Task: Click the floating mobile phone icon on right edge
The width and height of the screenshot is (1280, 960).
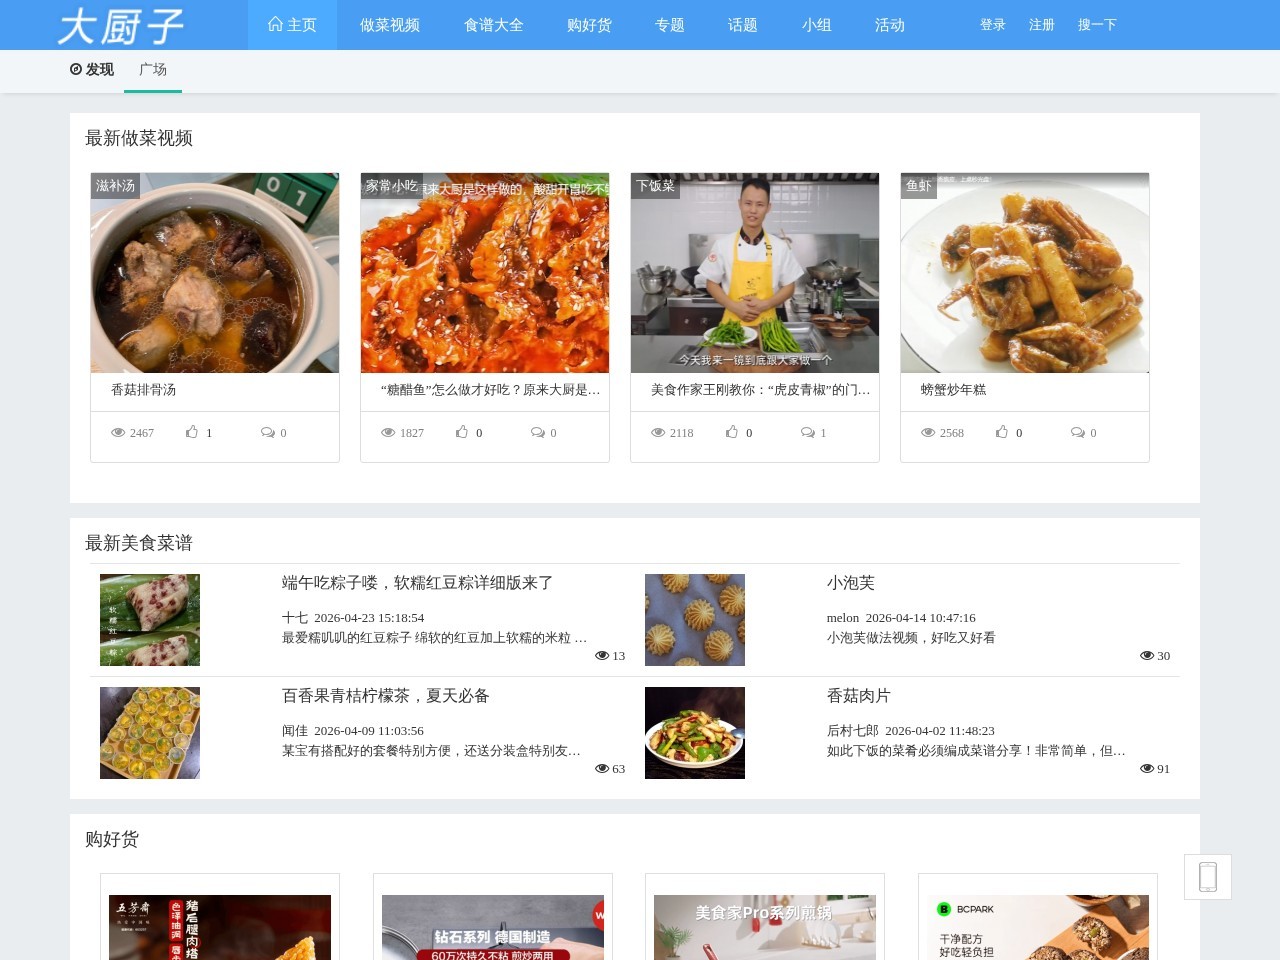Action: [1208, 876]
